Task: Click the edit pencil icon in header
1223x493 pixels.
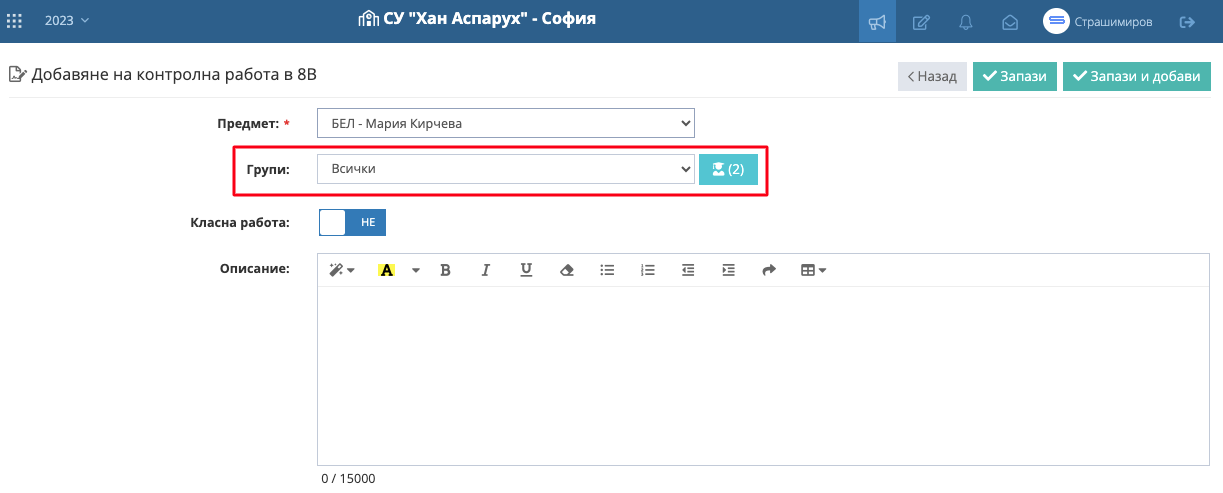Action: click(x=922, y=21)
